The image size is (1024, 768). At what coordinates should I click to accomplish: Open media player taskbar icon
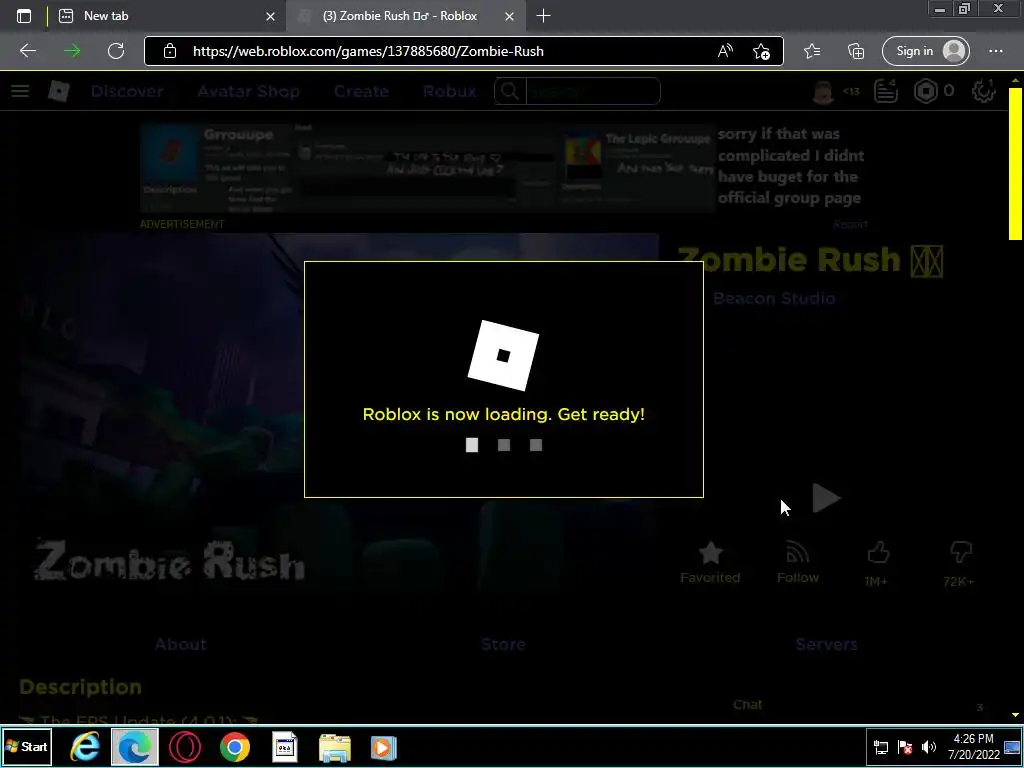point(384,748)
